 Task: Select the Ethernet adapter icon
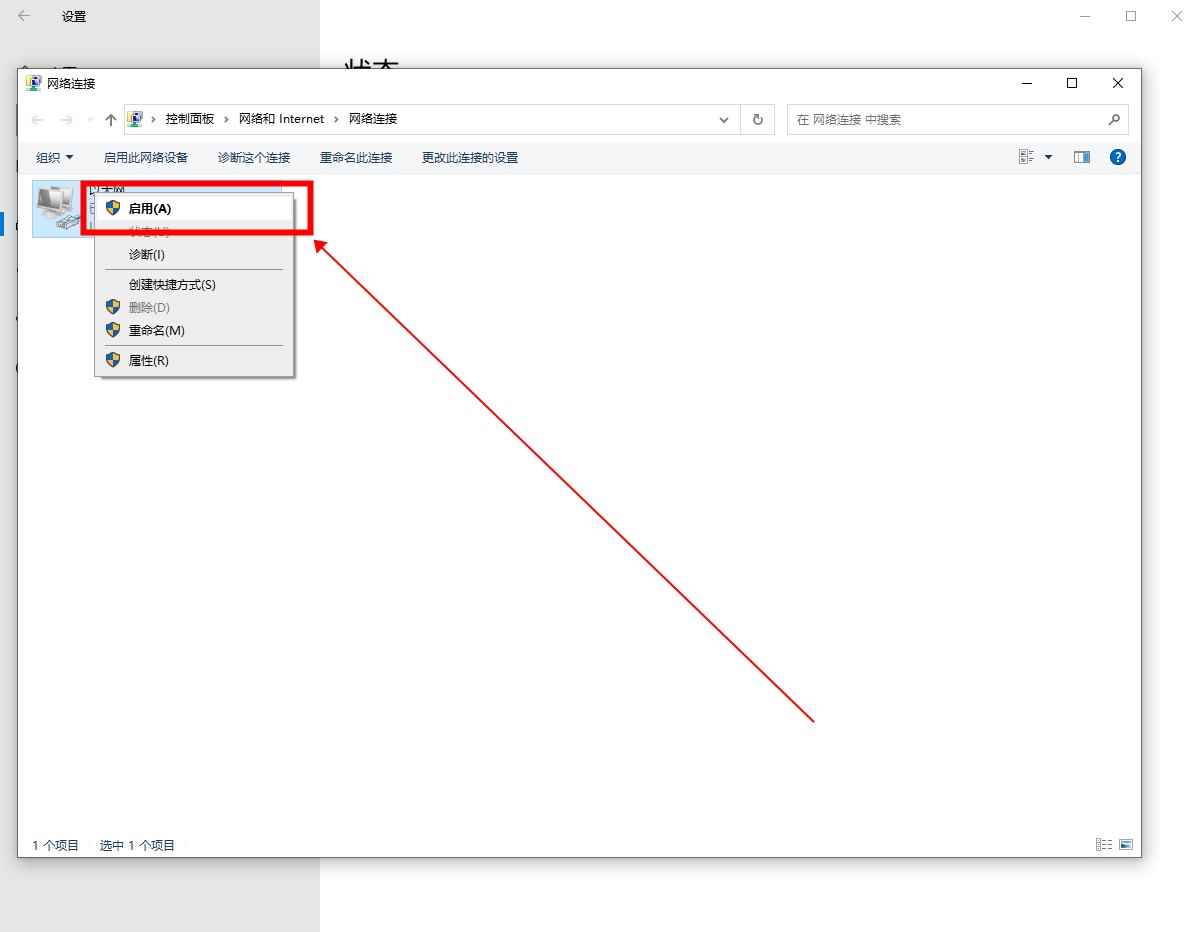pyautogui.click(x=56, y=208)
